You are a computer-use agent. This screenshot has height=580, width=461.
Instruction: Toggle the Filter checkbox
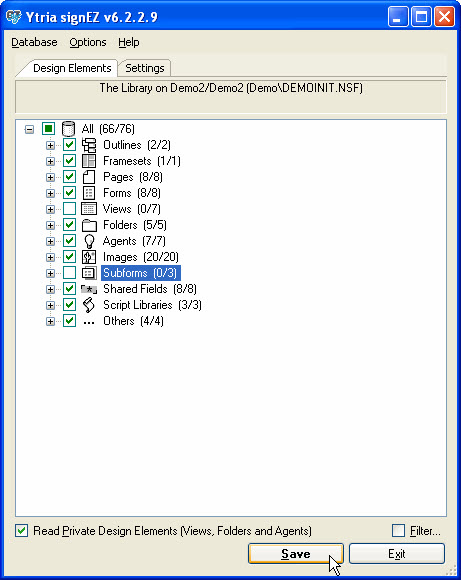tap(398, 531)
